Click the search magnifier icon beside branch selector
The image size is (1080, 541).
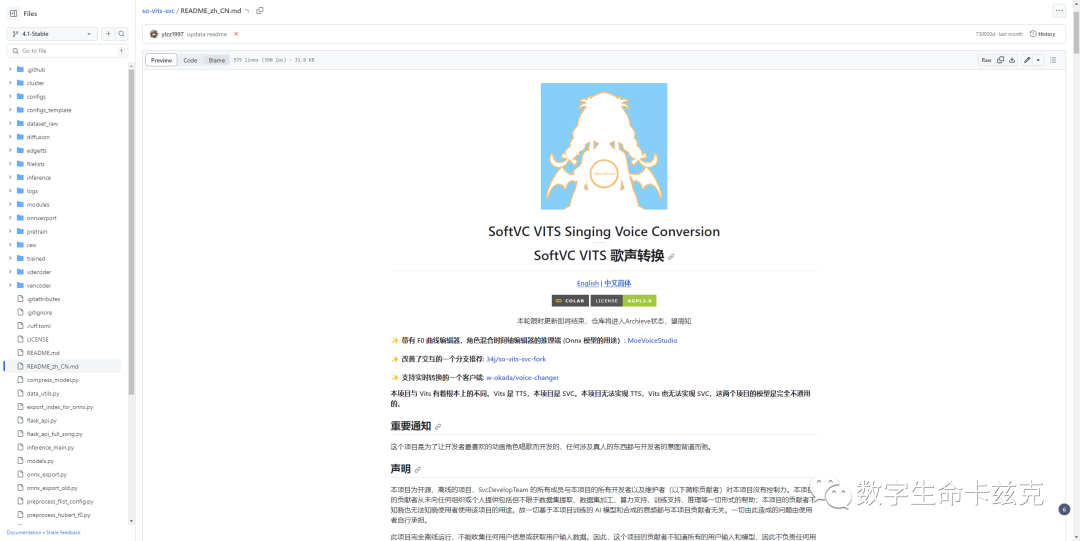(x=121, y=33)
